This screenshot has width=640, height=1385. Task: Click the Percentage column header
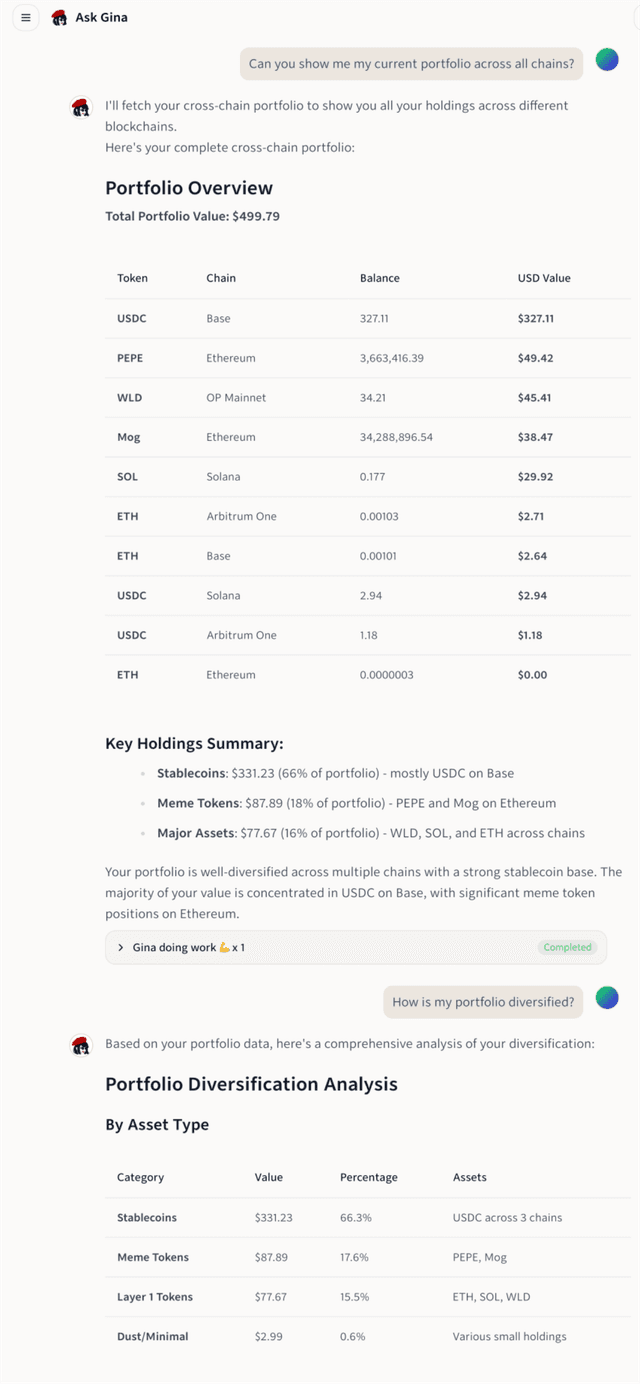point(369,1177)
